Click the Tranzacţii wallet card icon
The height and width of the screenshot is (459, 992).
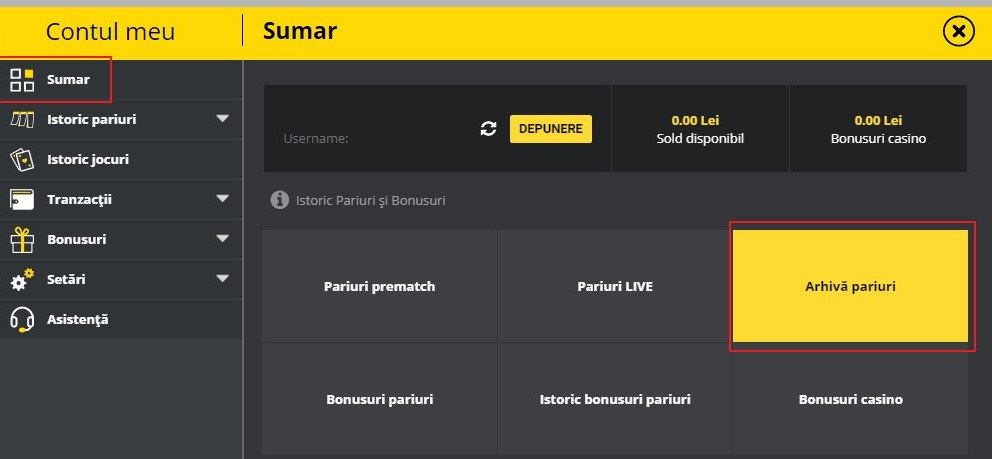tap(22, 199)
